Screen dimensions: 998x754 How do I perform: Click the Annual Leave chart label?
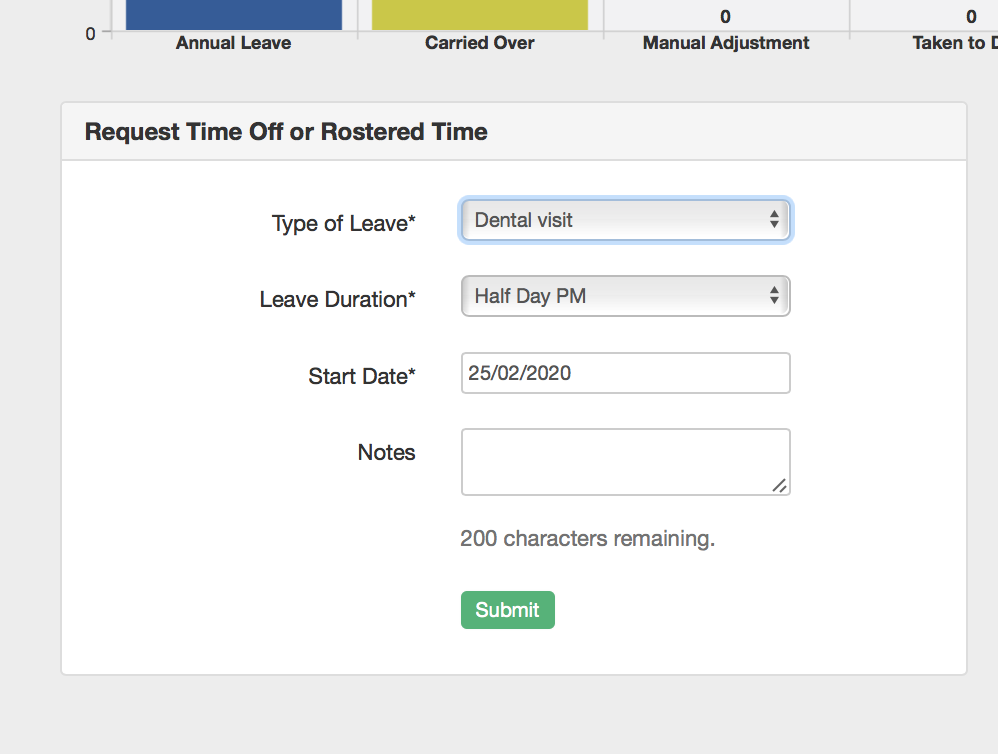click(x=234, y=43)
